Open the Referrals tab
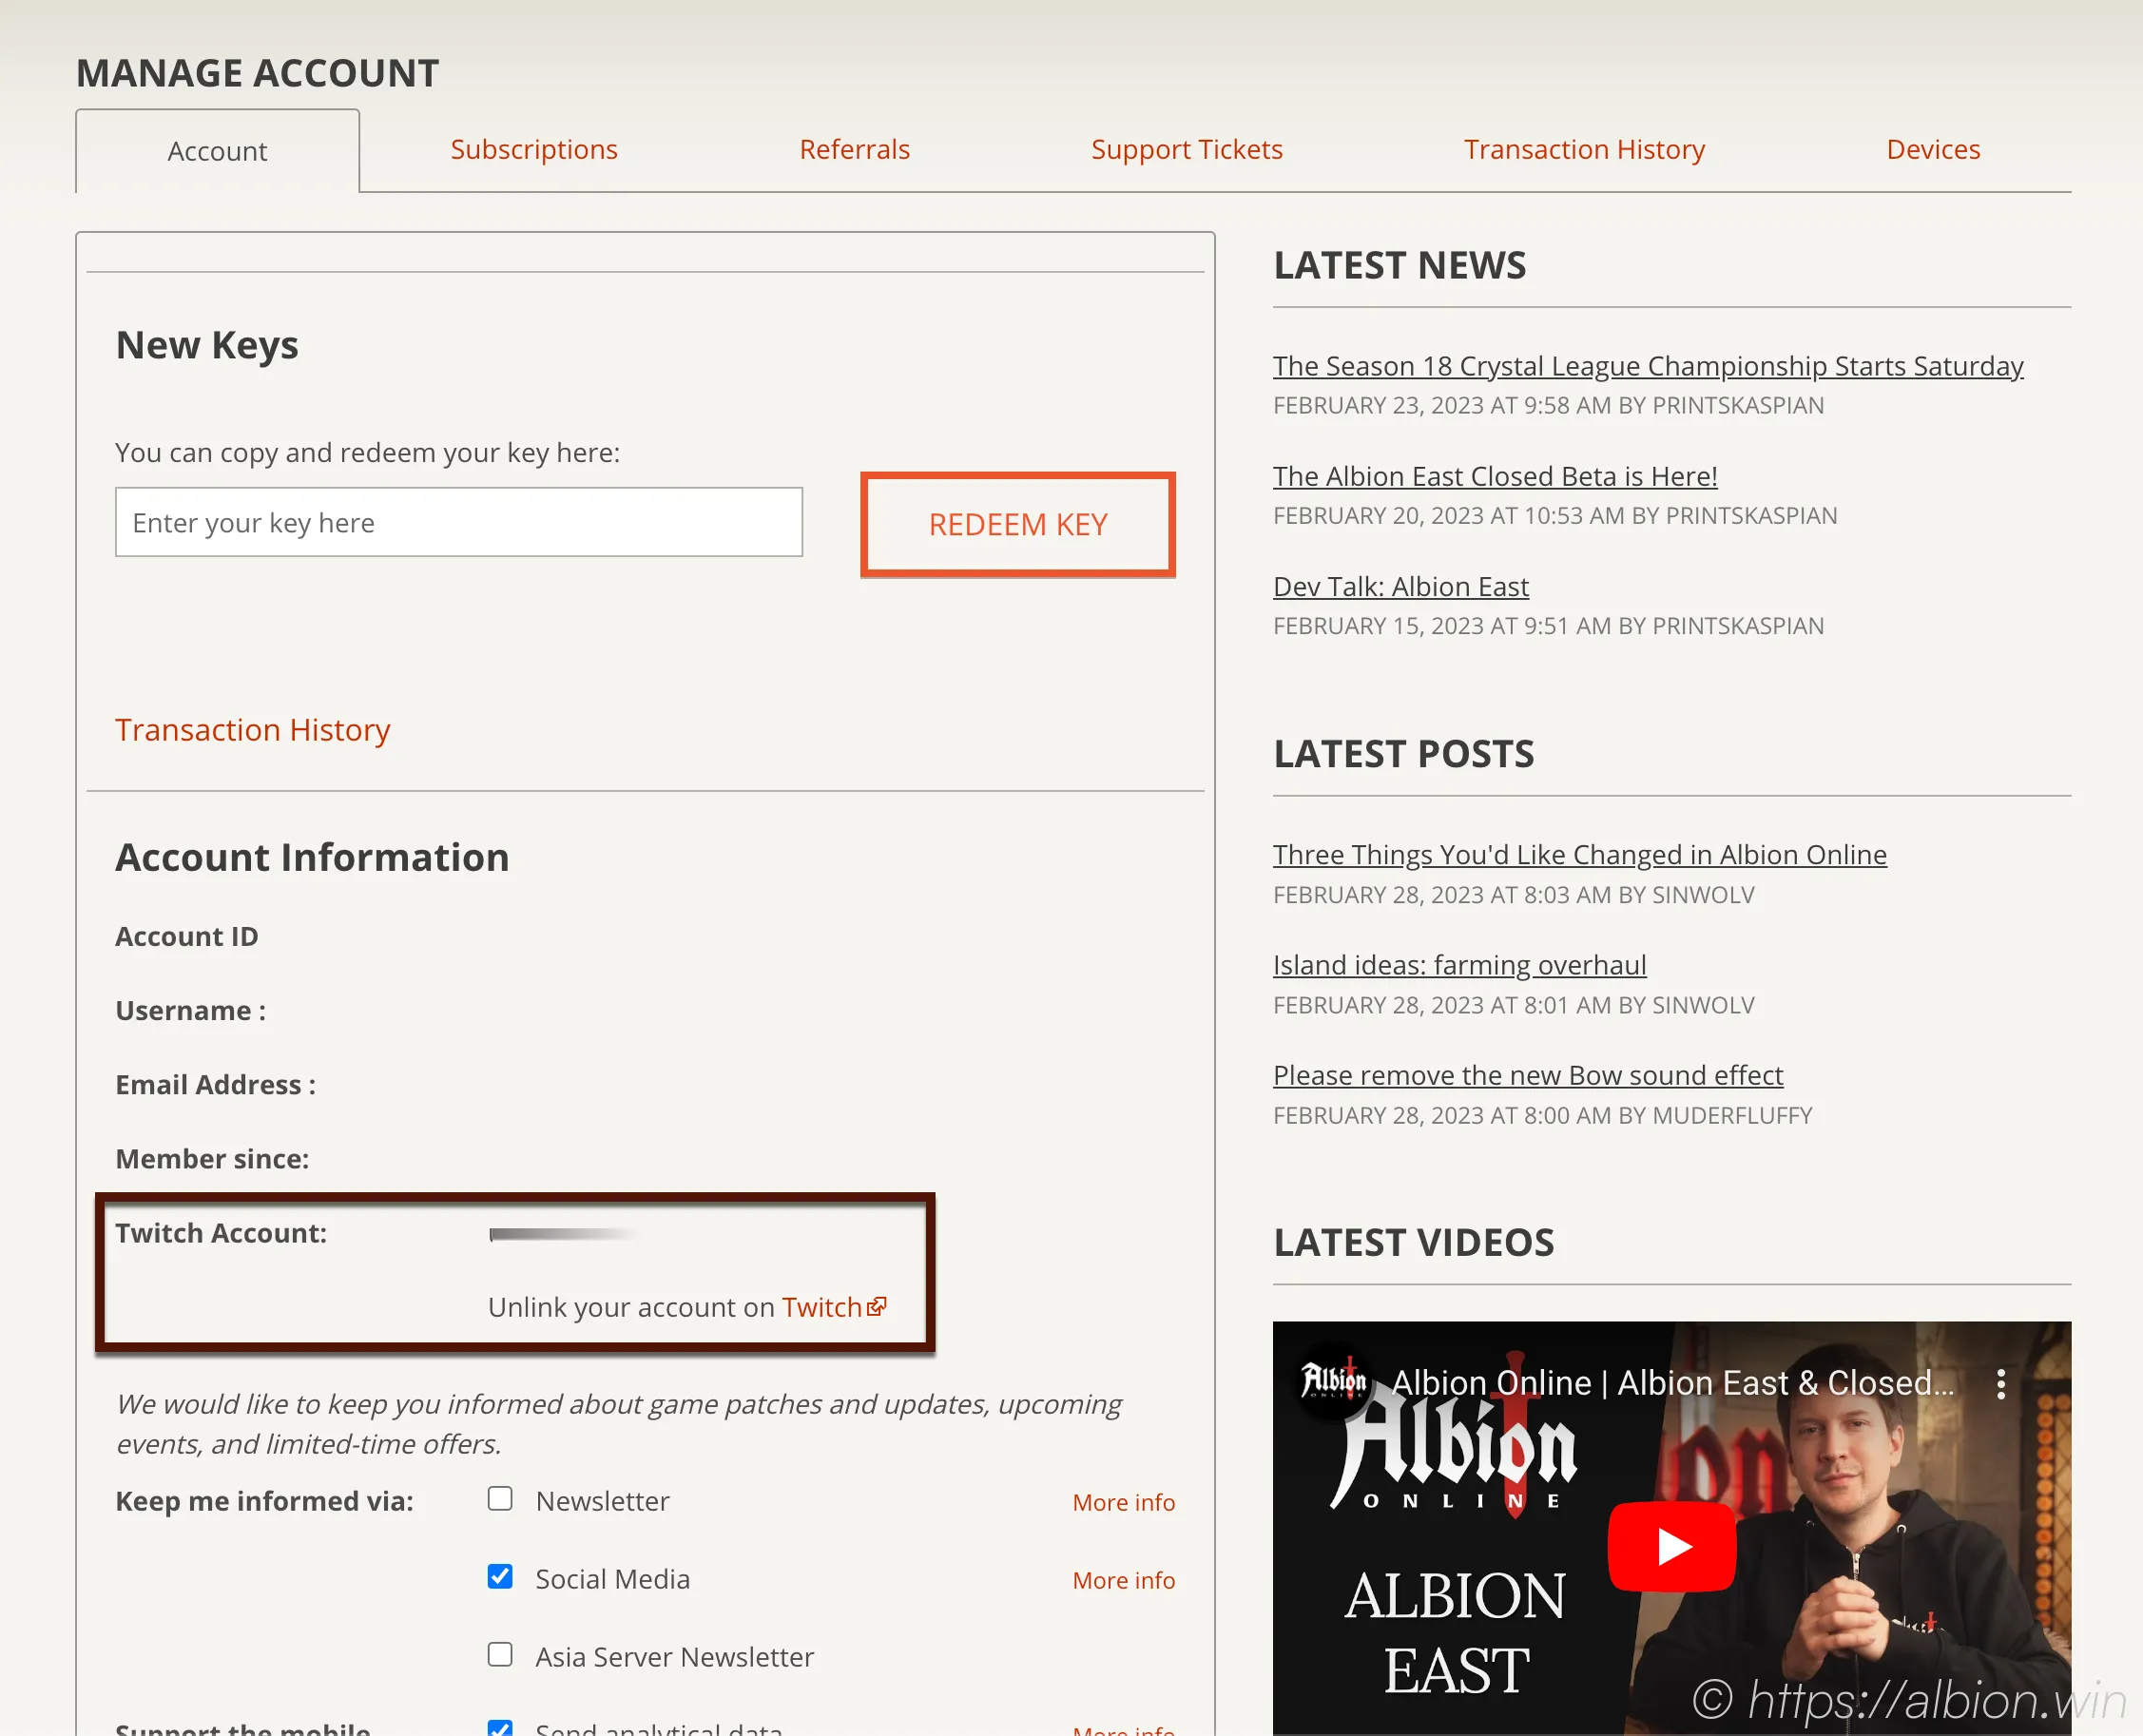Screen dimensions: 2143x1736 854,150
